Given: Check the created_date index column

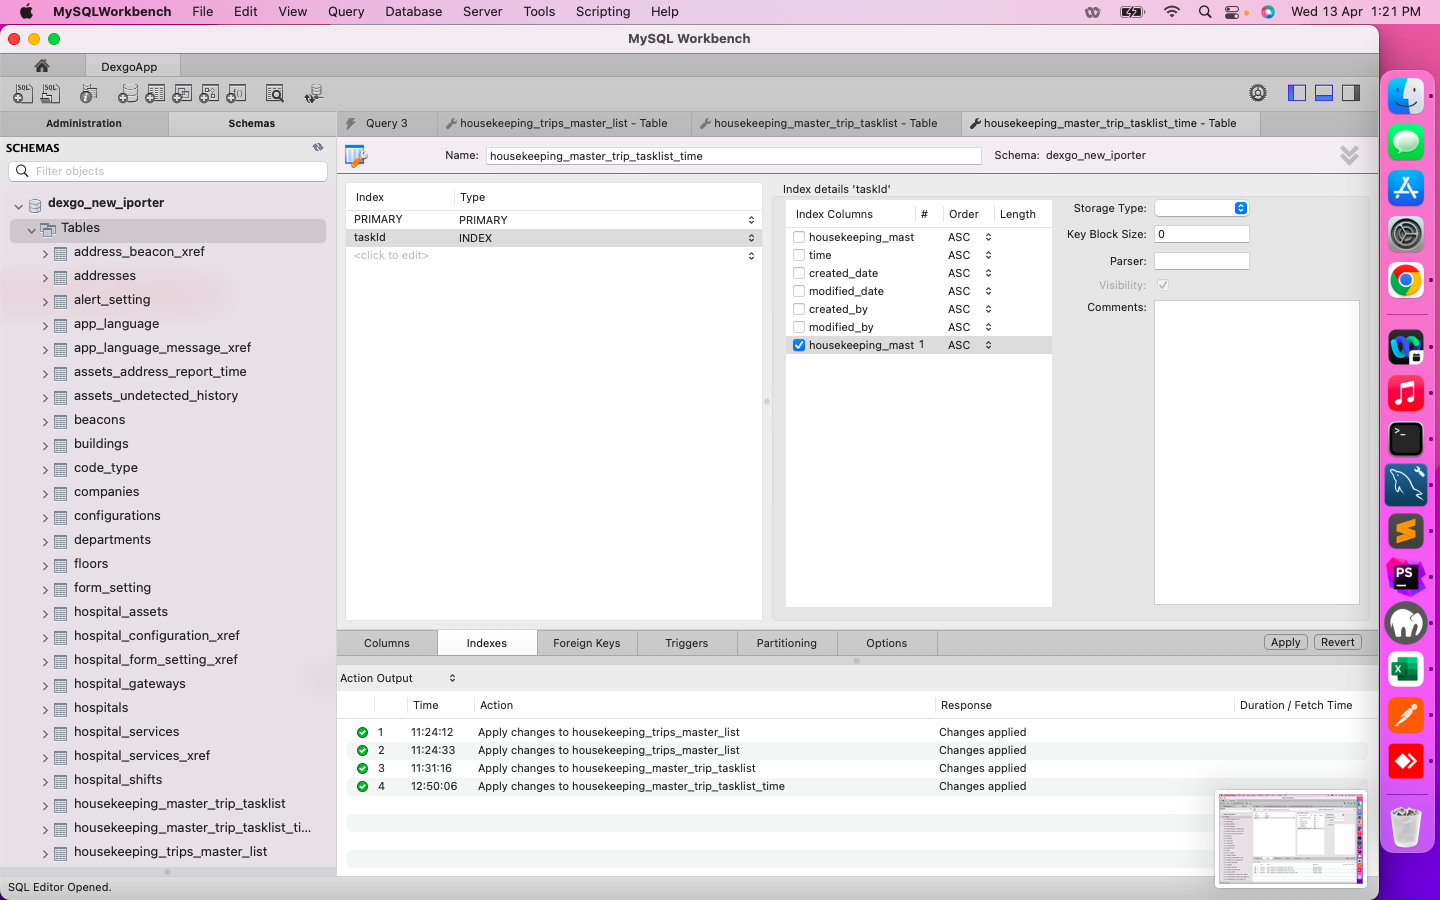Looking at the screenshot, I should pyautogui.click(x=799, y=273).
